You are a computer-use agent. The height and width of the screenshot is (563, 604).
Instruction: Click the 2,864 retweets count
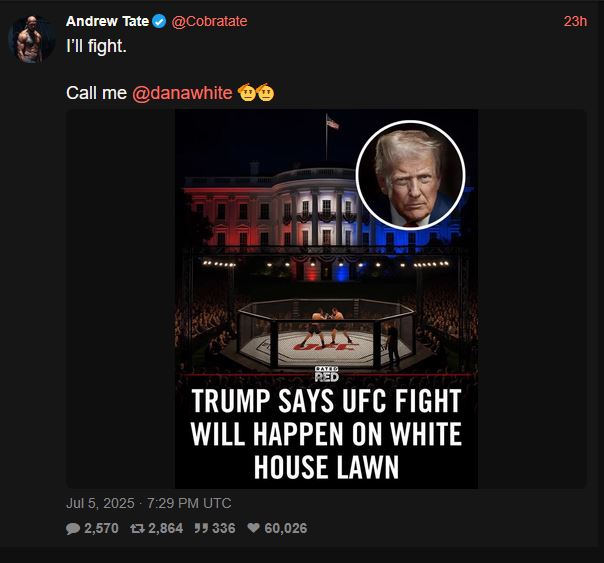(166, 528)
